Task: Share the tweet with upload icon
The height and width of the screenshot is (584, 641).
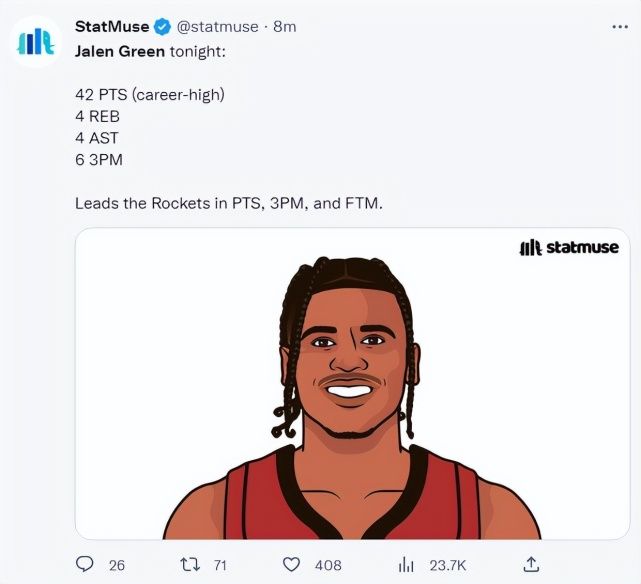Action: point(531,564)
